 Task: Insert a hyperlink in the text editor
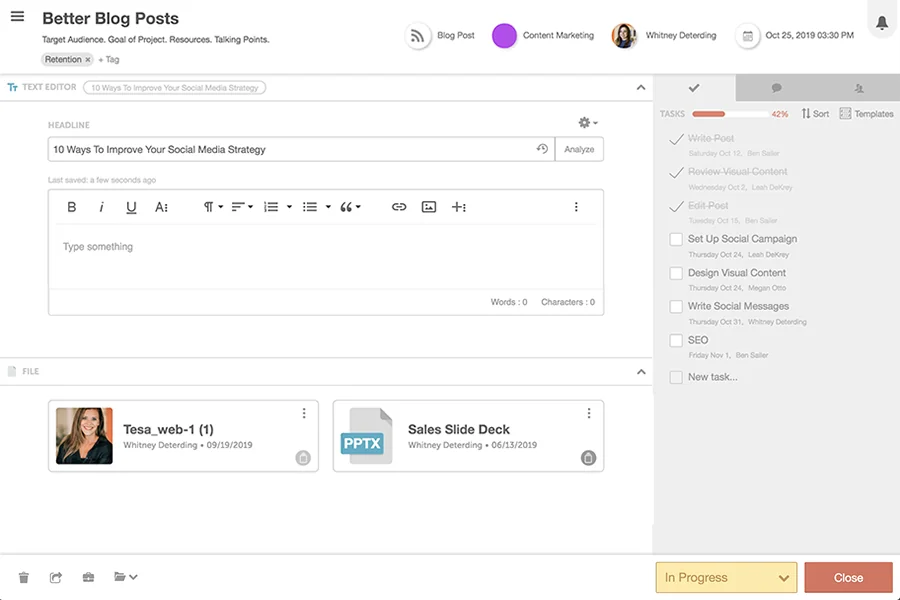coord(399,207)
